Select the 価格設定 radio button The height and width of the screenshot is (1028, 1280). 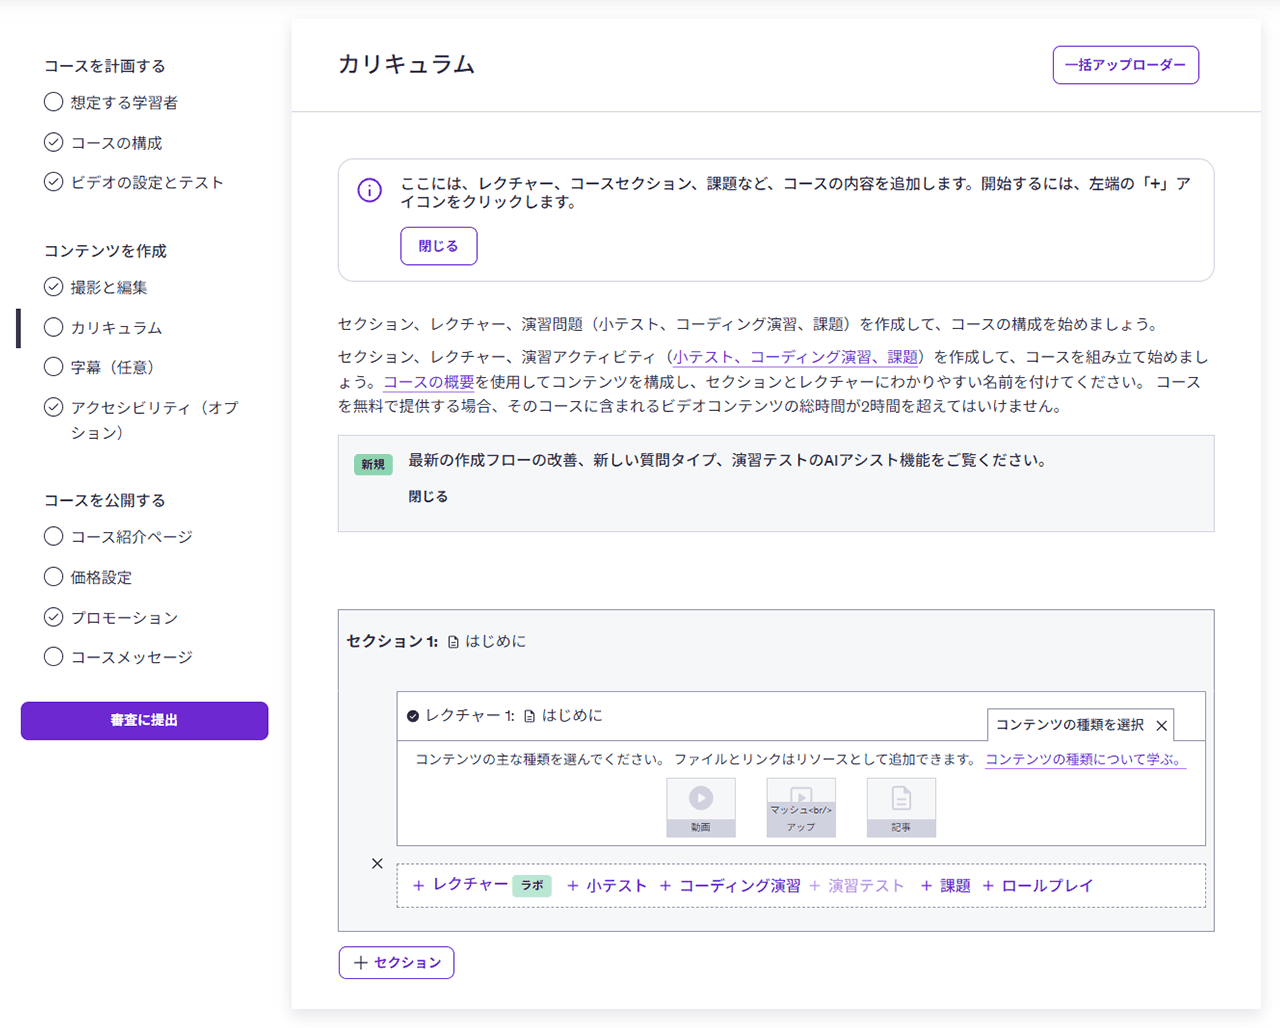pyautogui.click(x=52, y=577)
